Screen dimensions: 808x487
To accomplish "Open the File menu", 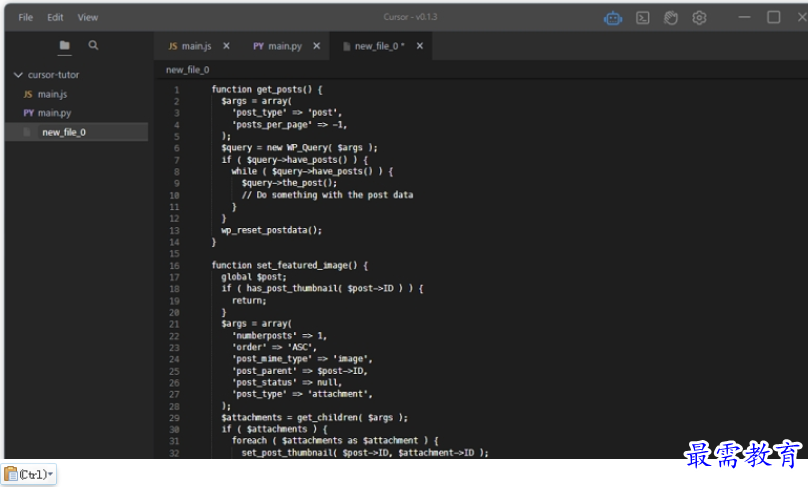I will point(25,18).
